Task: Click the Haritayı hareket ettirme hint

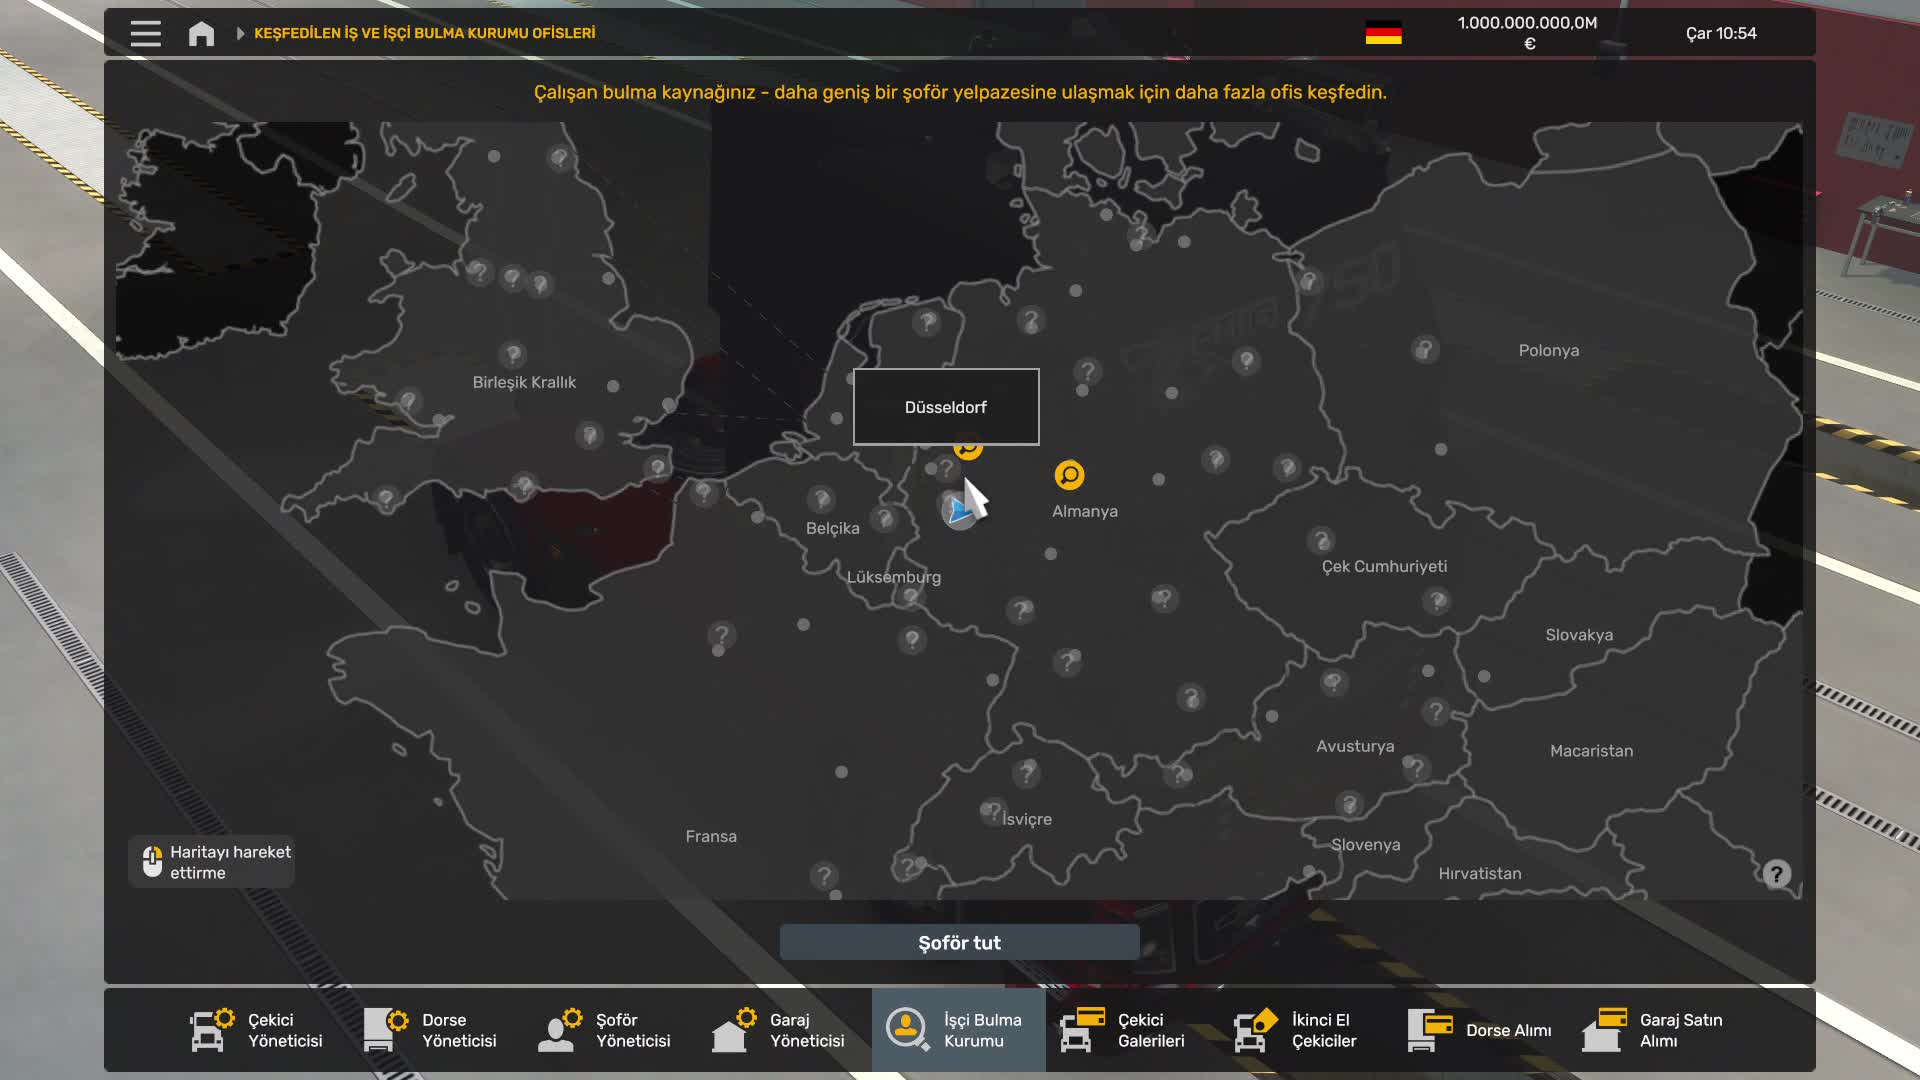Action: [212, 862]
